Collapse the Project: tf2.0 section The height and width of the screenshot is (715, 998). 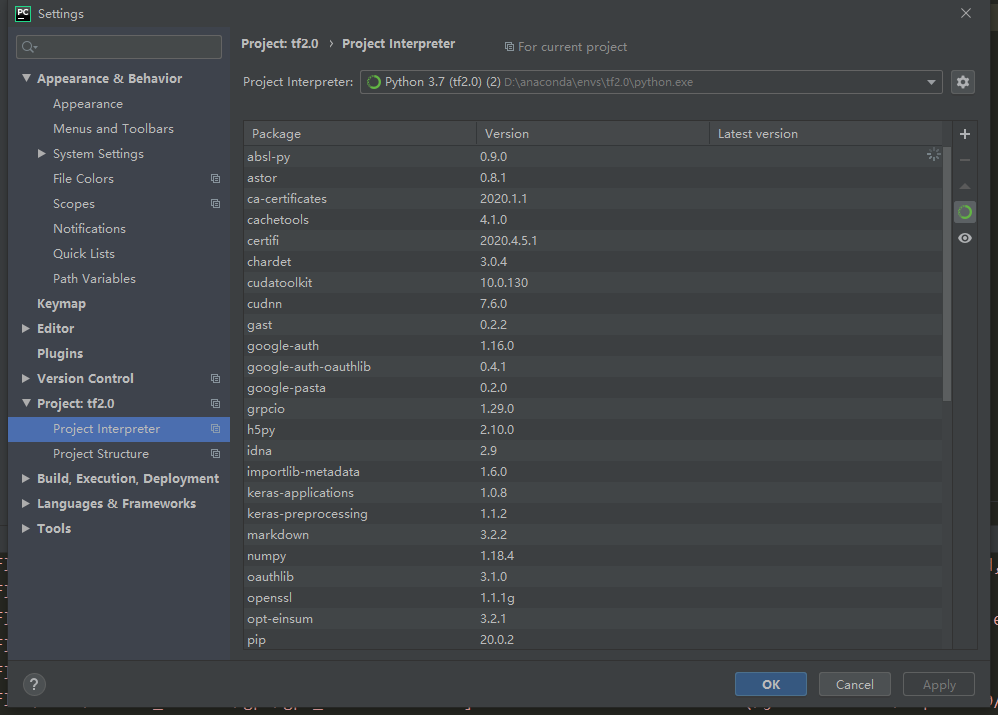[26, 404]
